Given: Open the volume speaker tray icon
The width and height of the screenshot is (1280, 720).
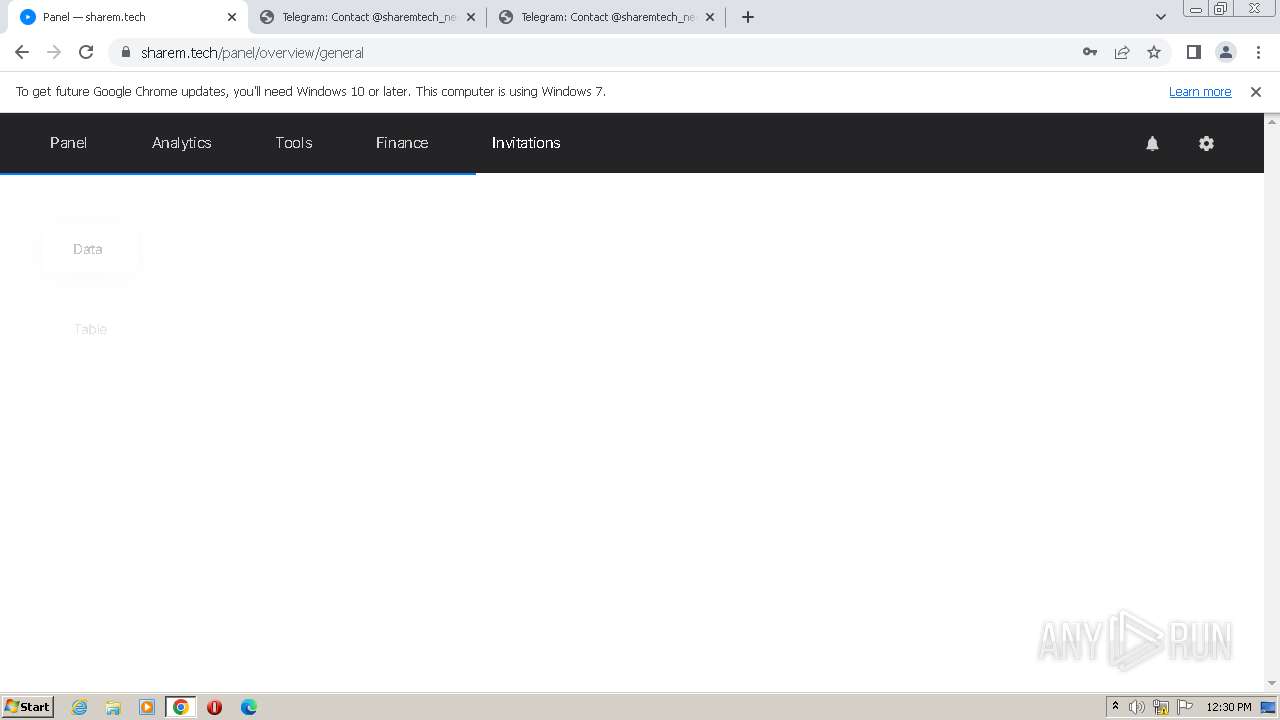Looking at the screenshot, I should 1137,707.
